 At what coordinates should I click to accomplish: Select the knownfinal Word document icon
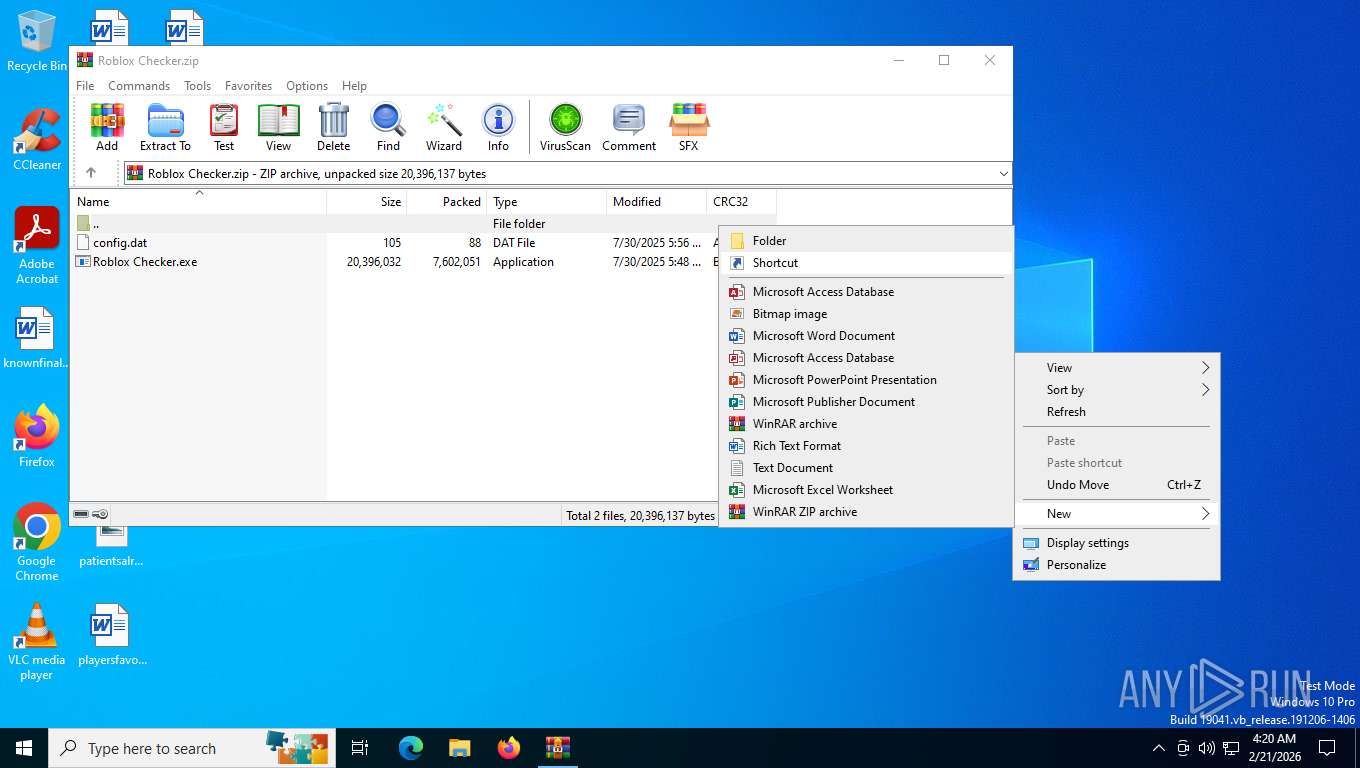(x=37, y=338)
